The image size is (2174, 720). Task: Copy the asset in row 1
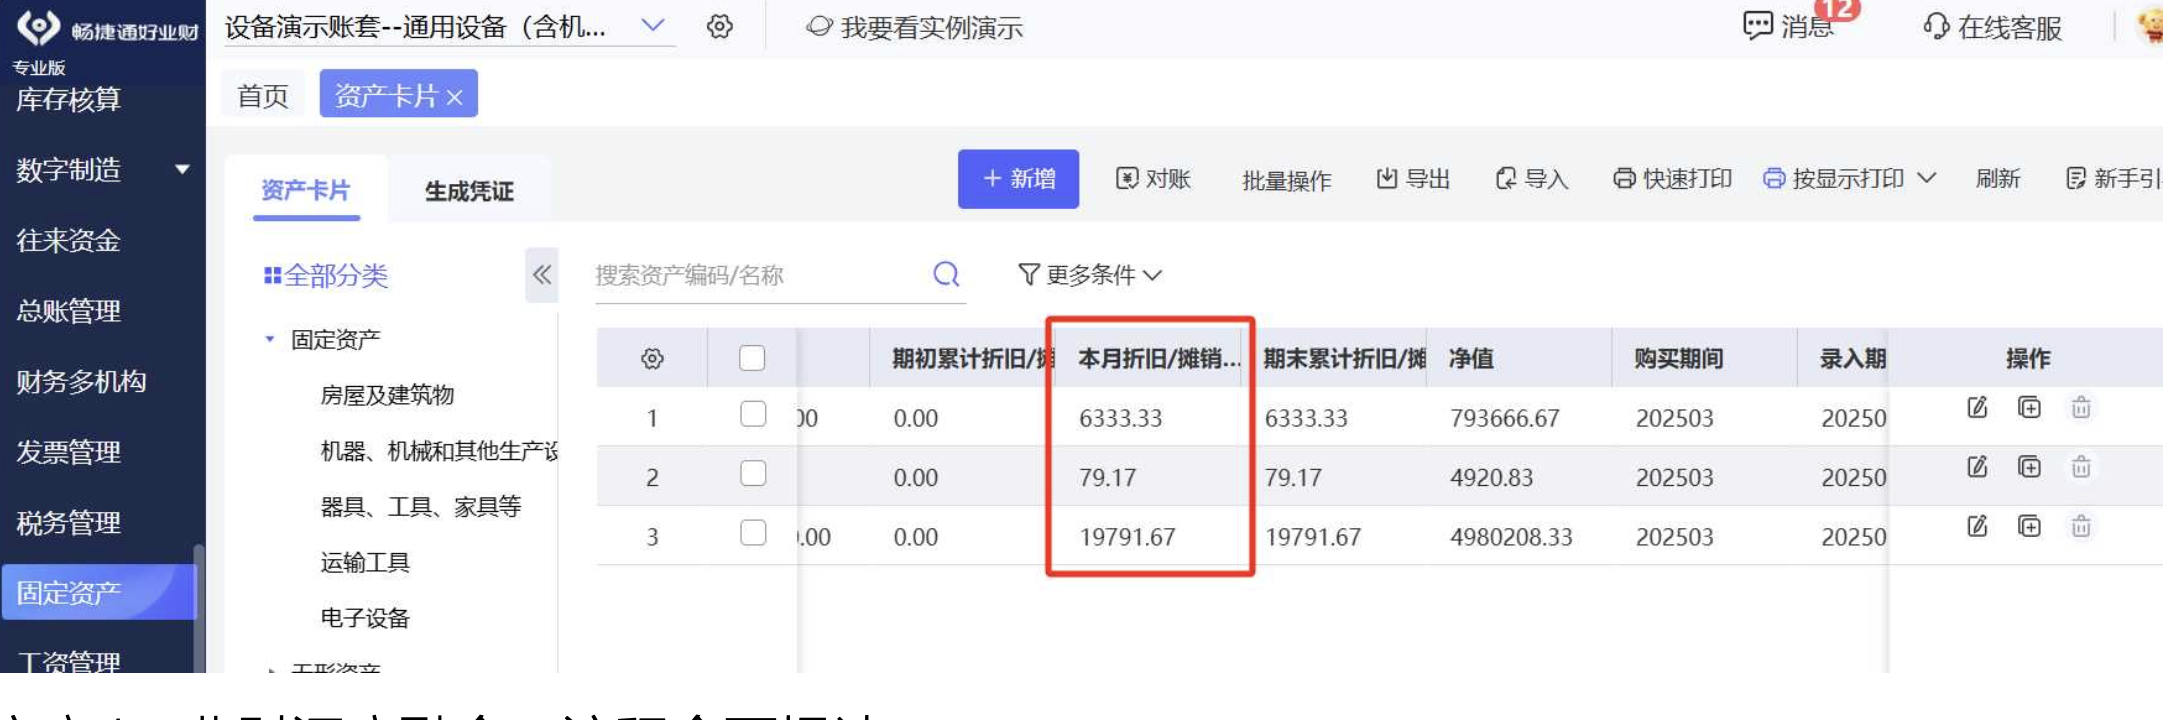[2029, 407]
